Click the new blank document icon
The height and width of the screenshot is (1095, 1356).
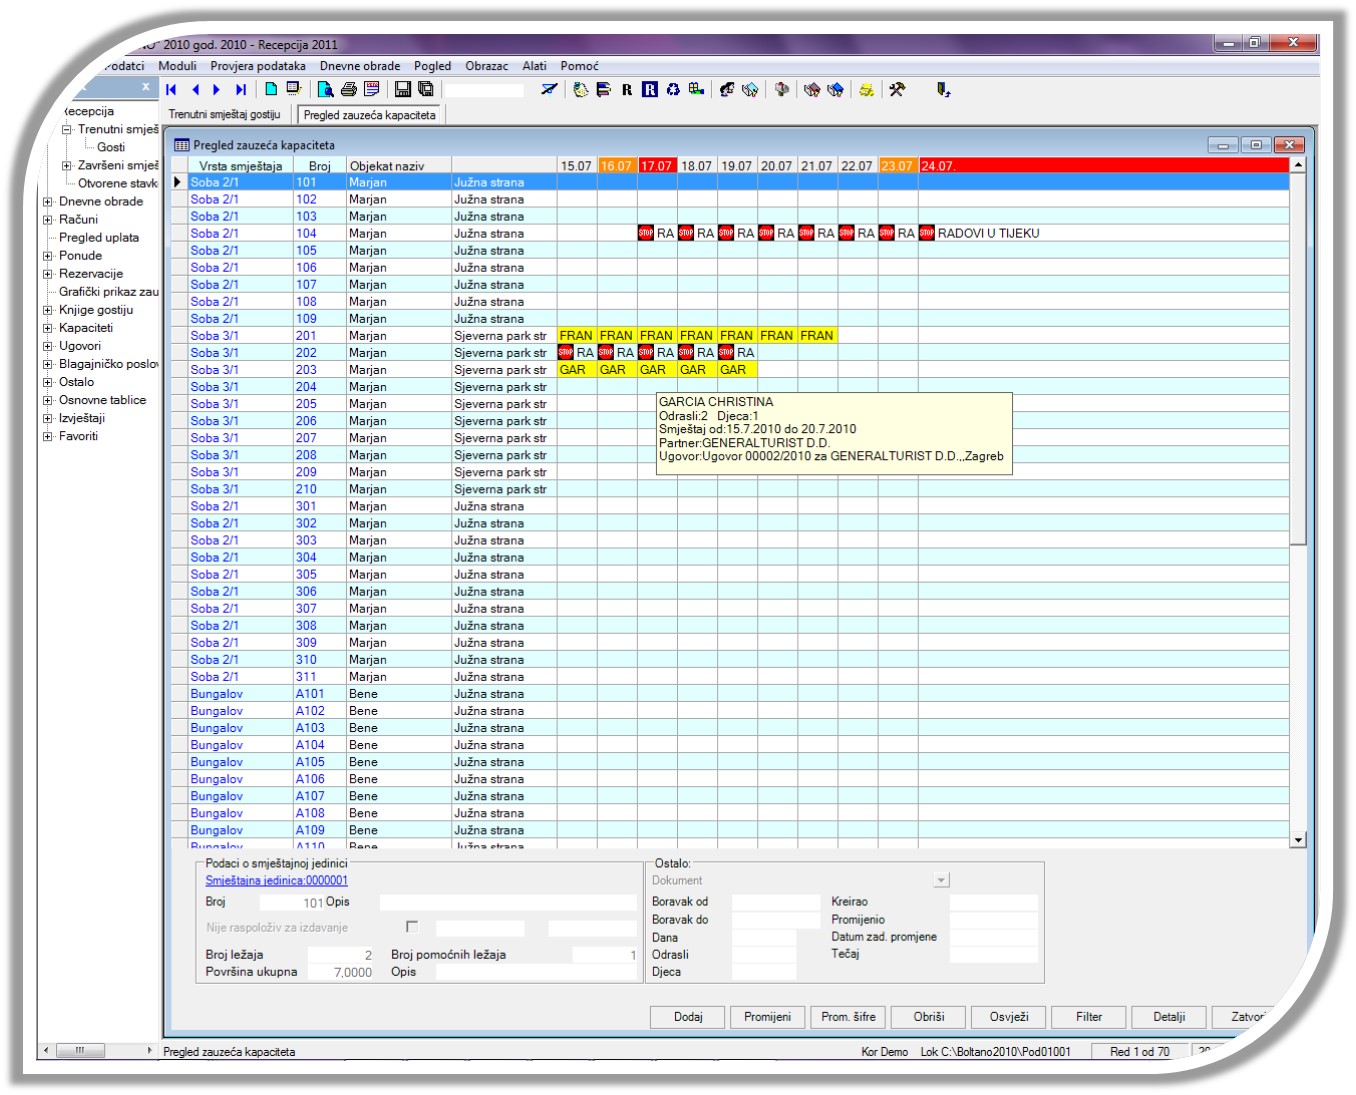(x=271, y=90)
